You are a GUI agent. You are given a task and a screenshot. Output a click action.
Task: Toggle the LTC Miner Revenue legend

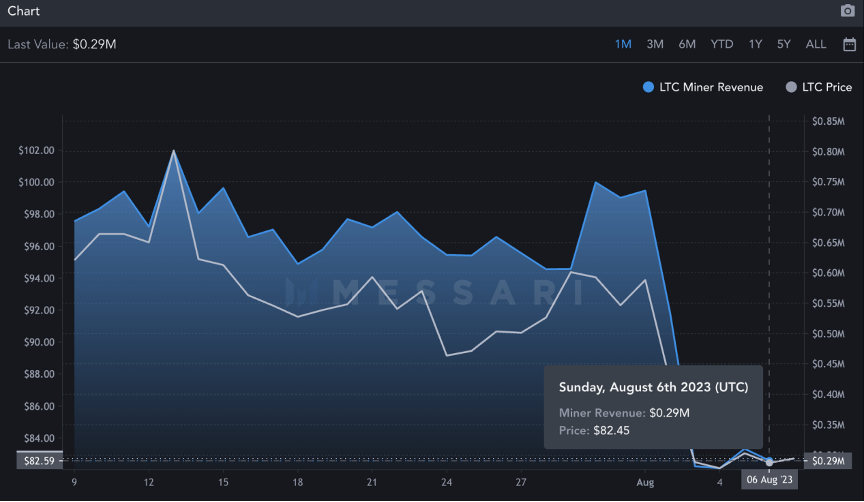point(703,87)
